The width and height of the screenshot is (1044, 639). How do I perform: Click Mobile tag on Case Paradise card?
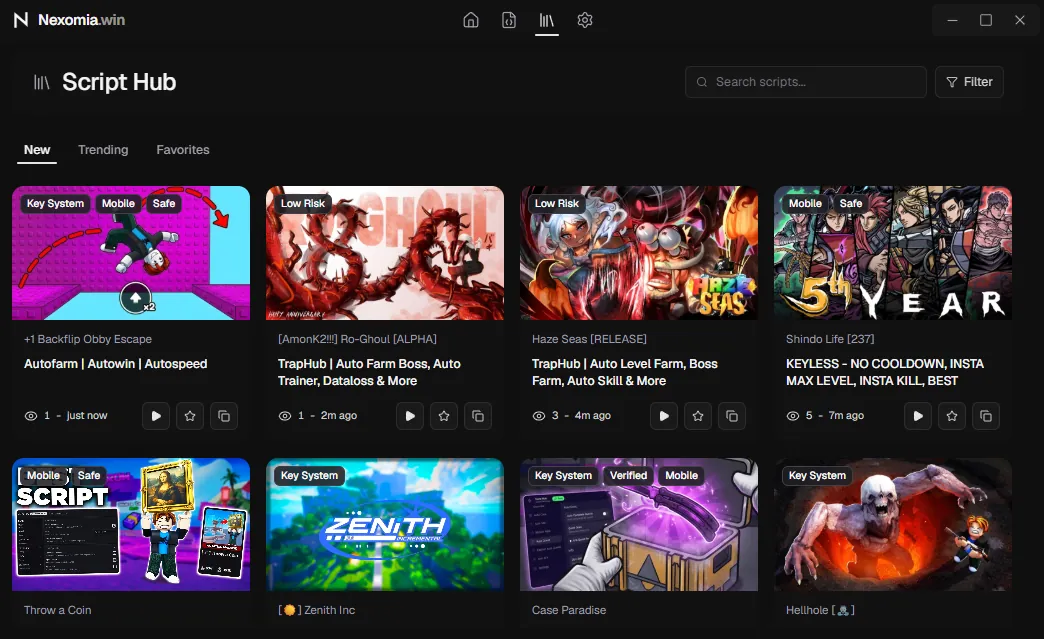coord(682,475)
